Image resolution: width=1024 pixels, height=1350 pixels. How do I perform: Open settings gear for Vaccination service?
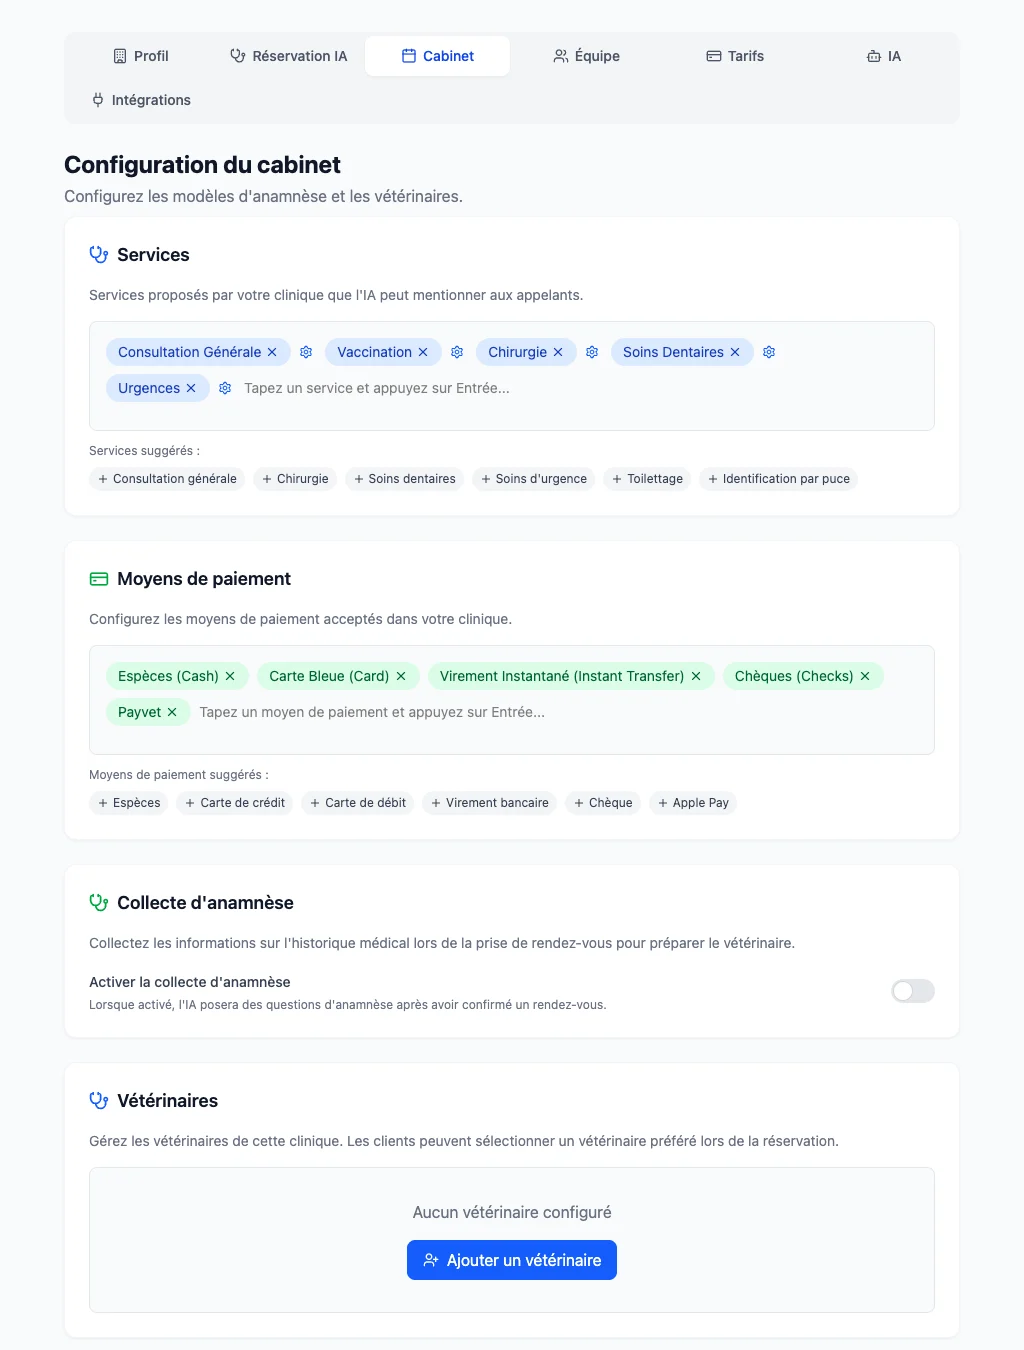(x=457, y=352)
